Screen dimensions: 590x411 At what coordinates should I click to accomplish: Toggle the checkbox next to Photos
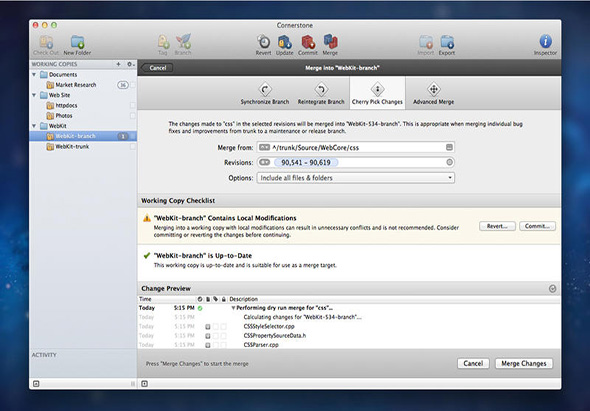pos(132,116)
